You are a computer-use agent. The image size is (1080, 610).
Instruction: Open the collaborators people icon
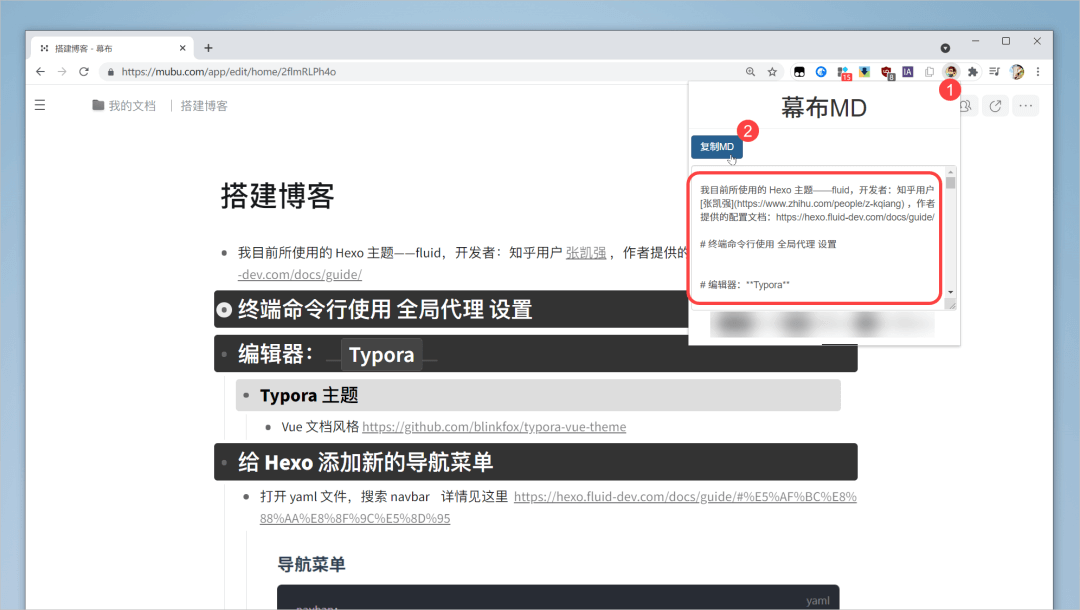pyautogui.click(x=966, y=105)
